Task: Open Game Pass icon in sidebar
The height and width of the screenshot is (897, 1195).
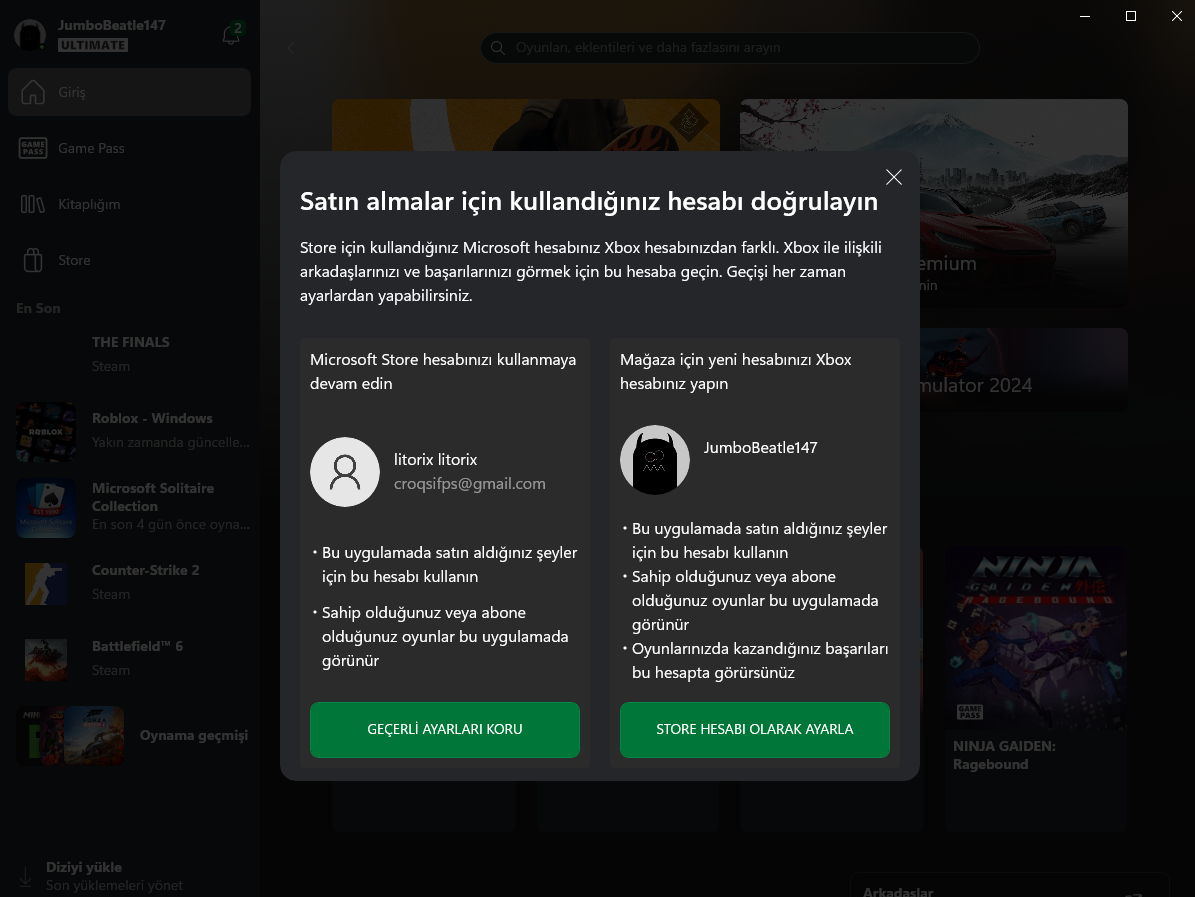Action: (33, 148)
